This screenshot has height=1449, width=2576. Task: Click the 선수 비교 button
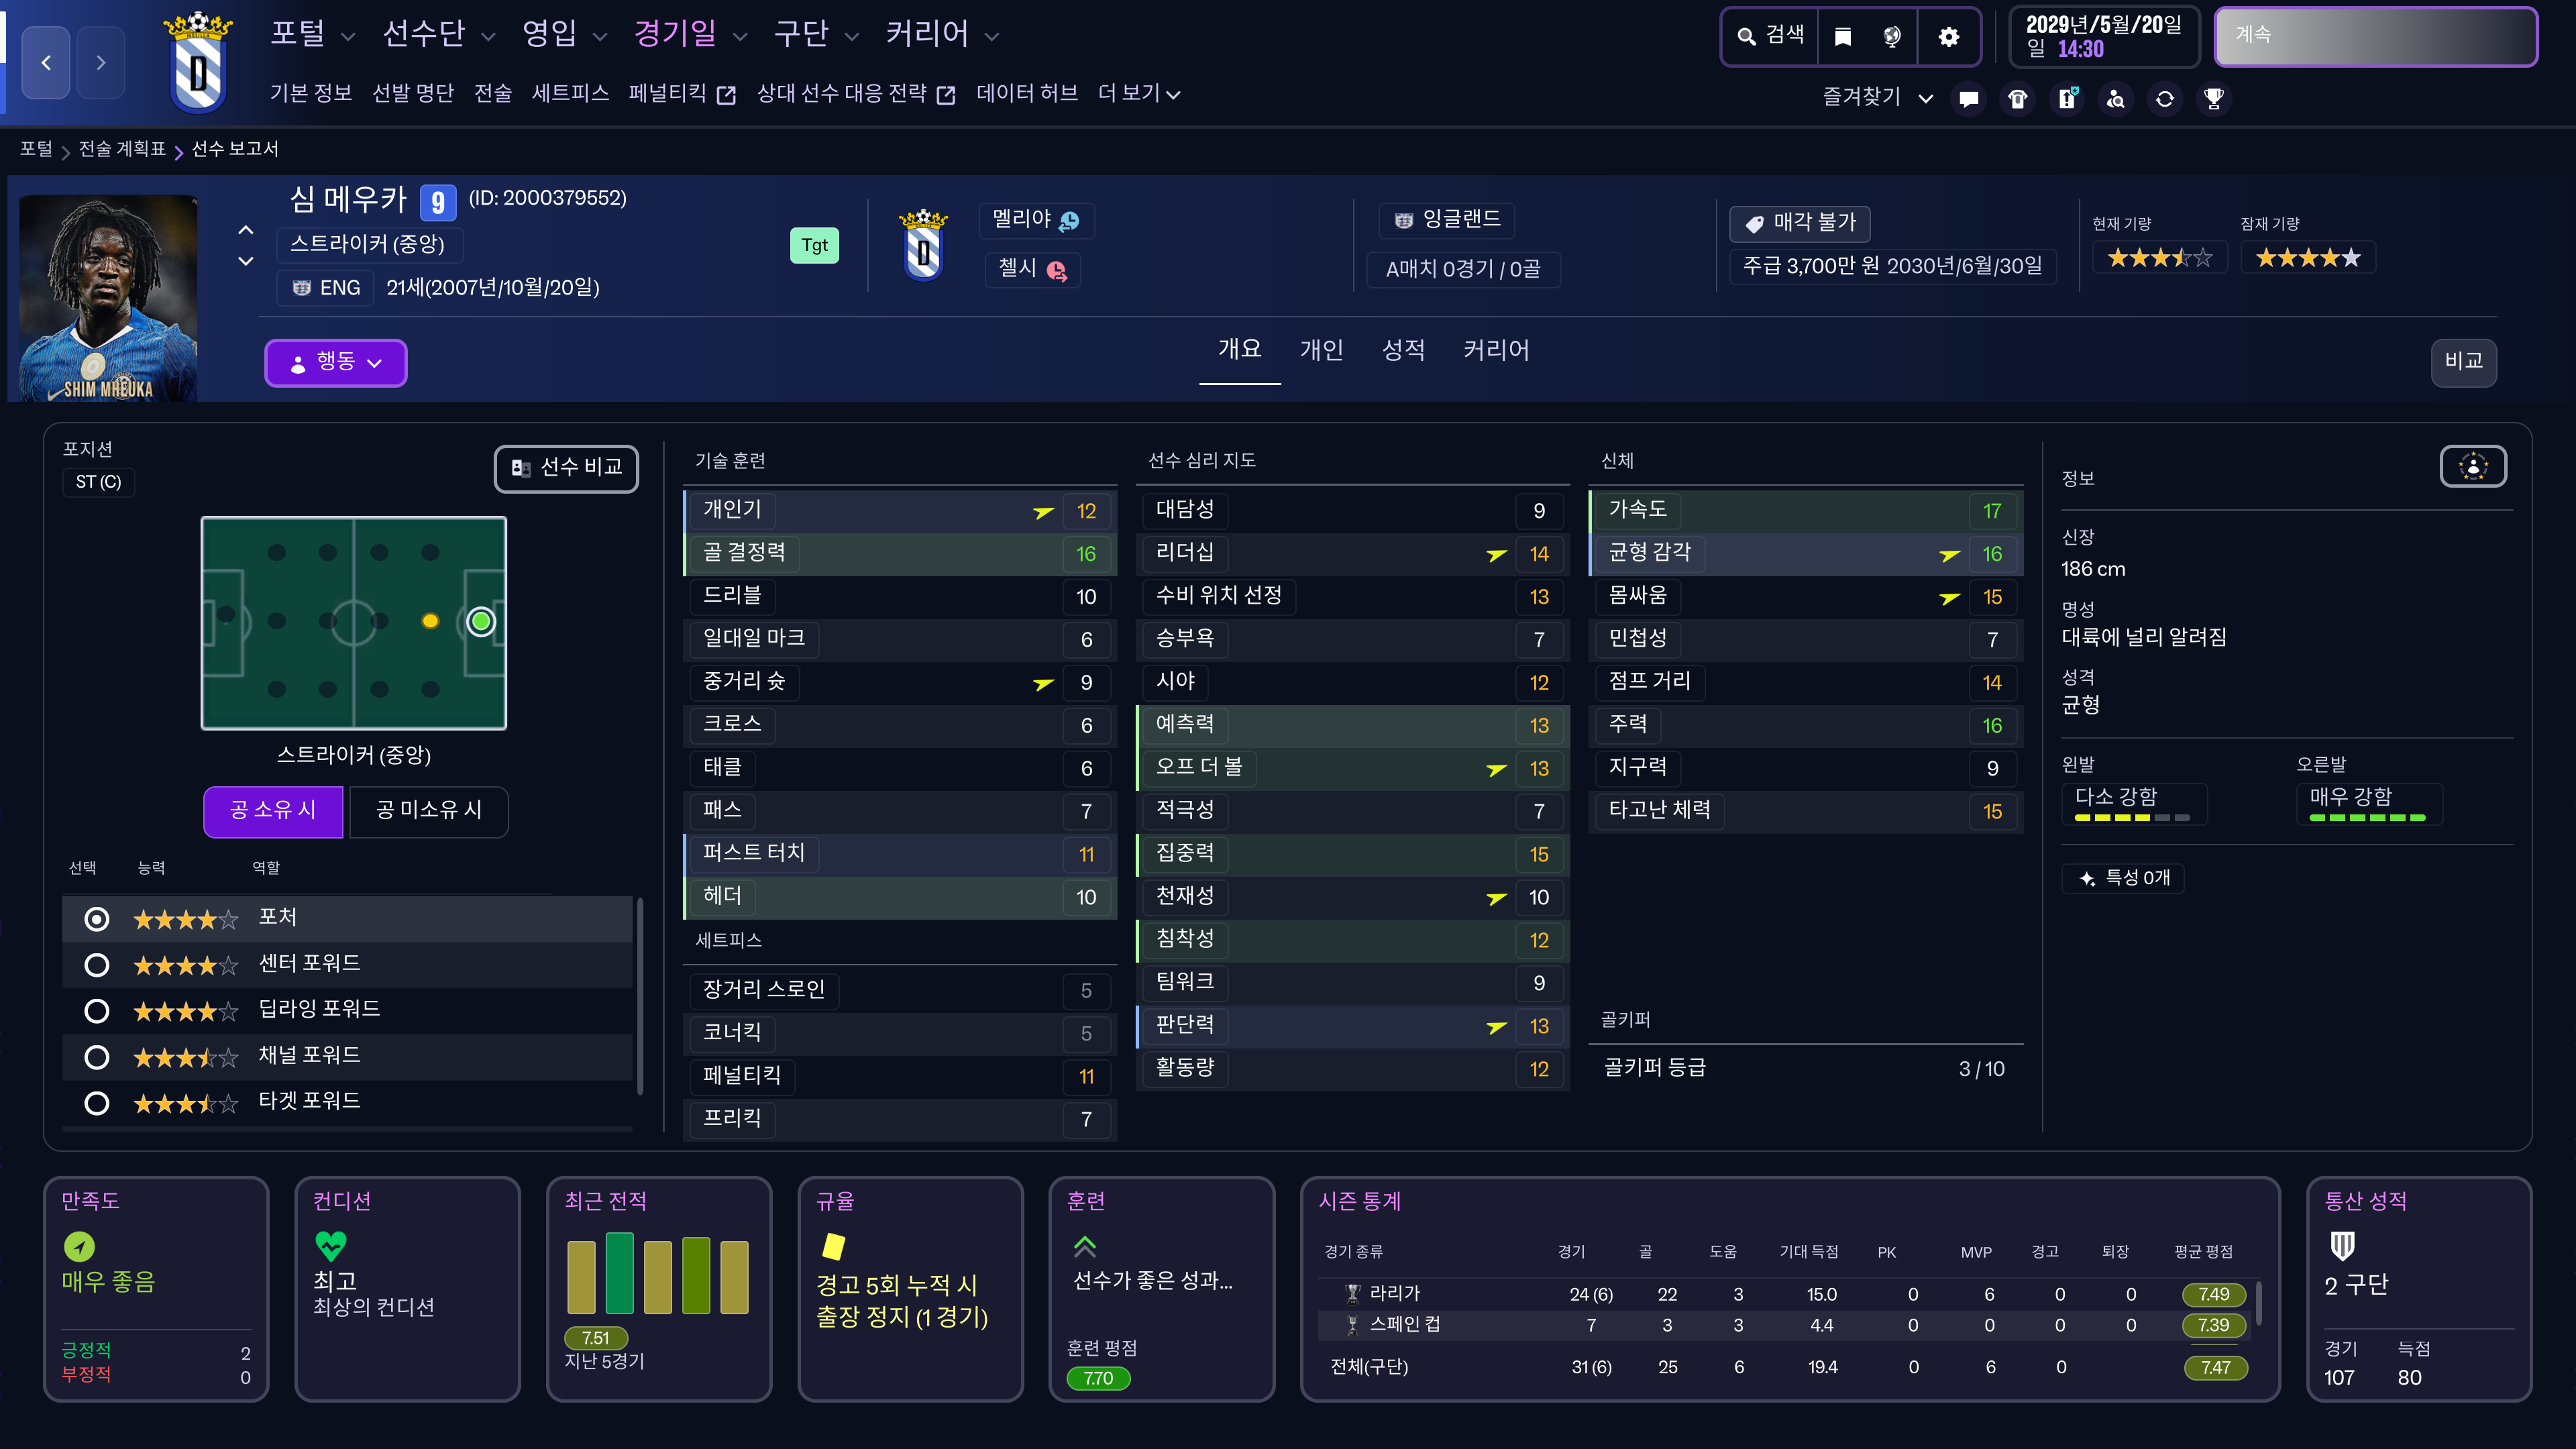pos(566,468)
